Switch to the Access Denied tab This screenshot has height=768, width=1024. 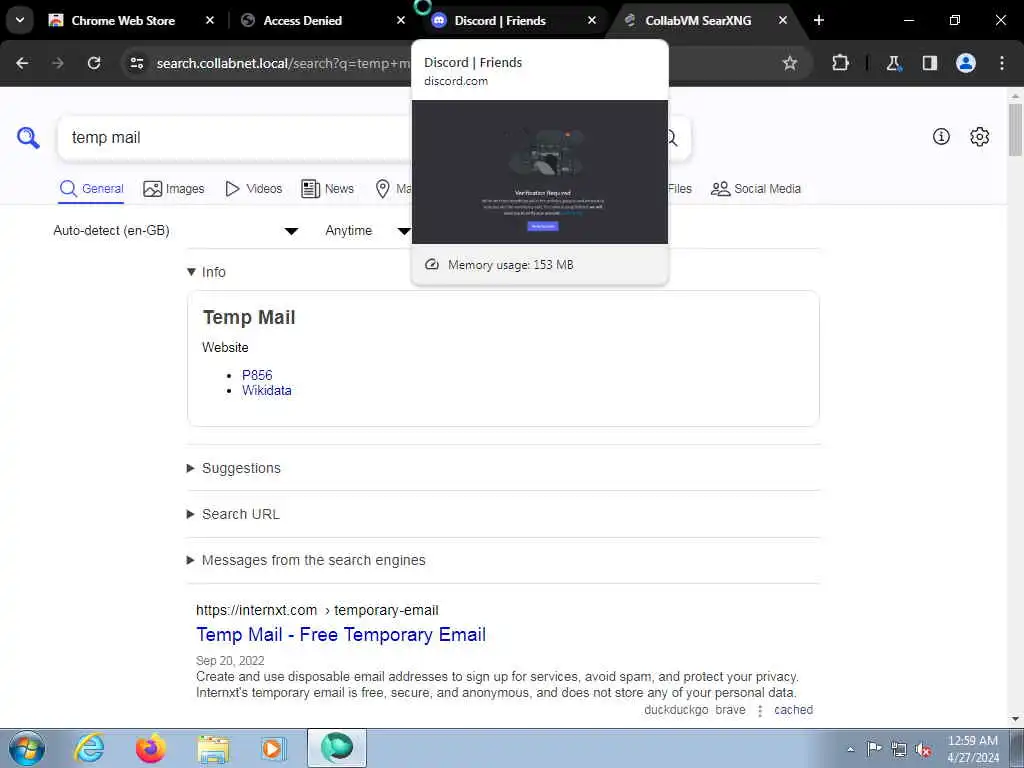pos(302,20)
